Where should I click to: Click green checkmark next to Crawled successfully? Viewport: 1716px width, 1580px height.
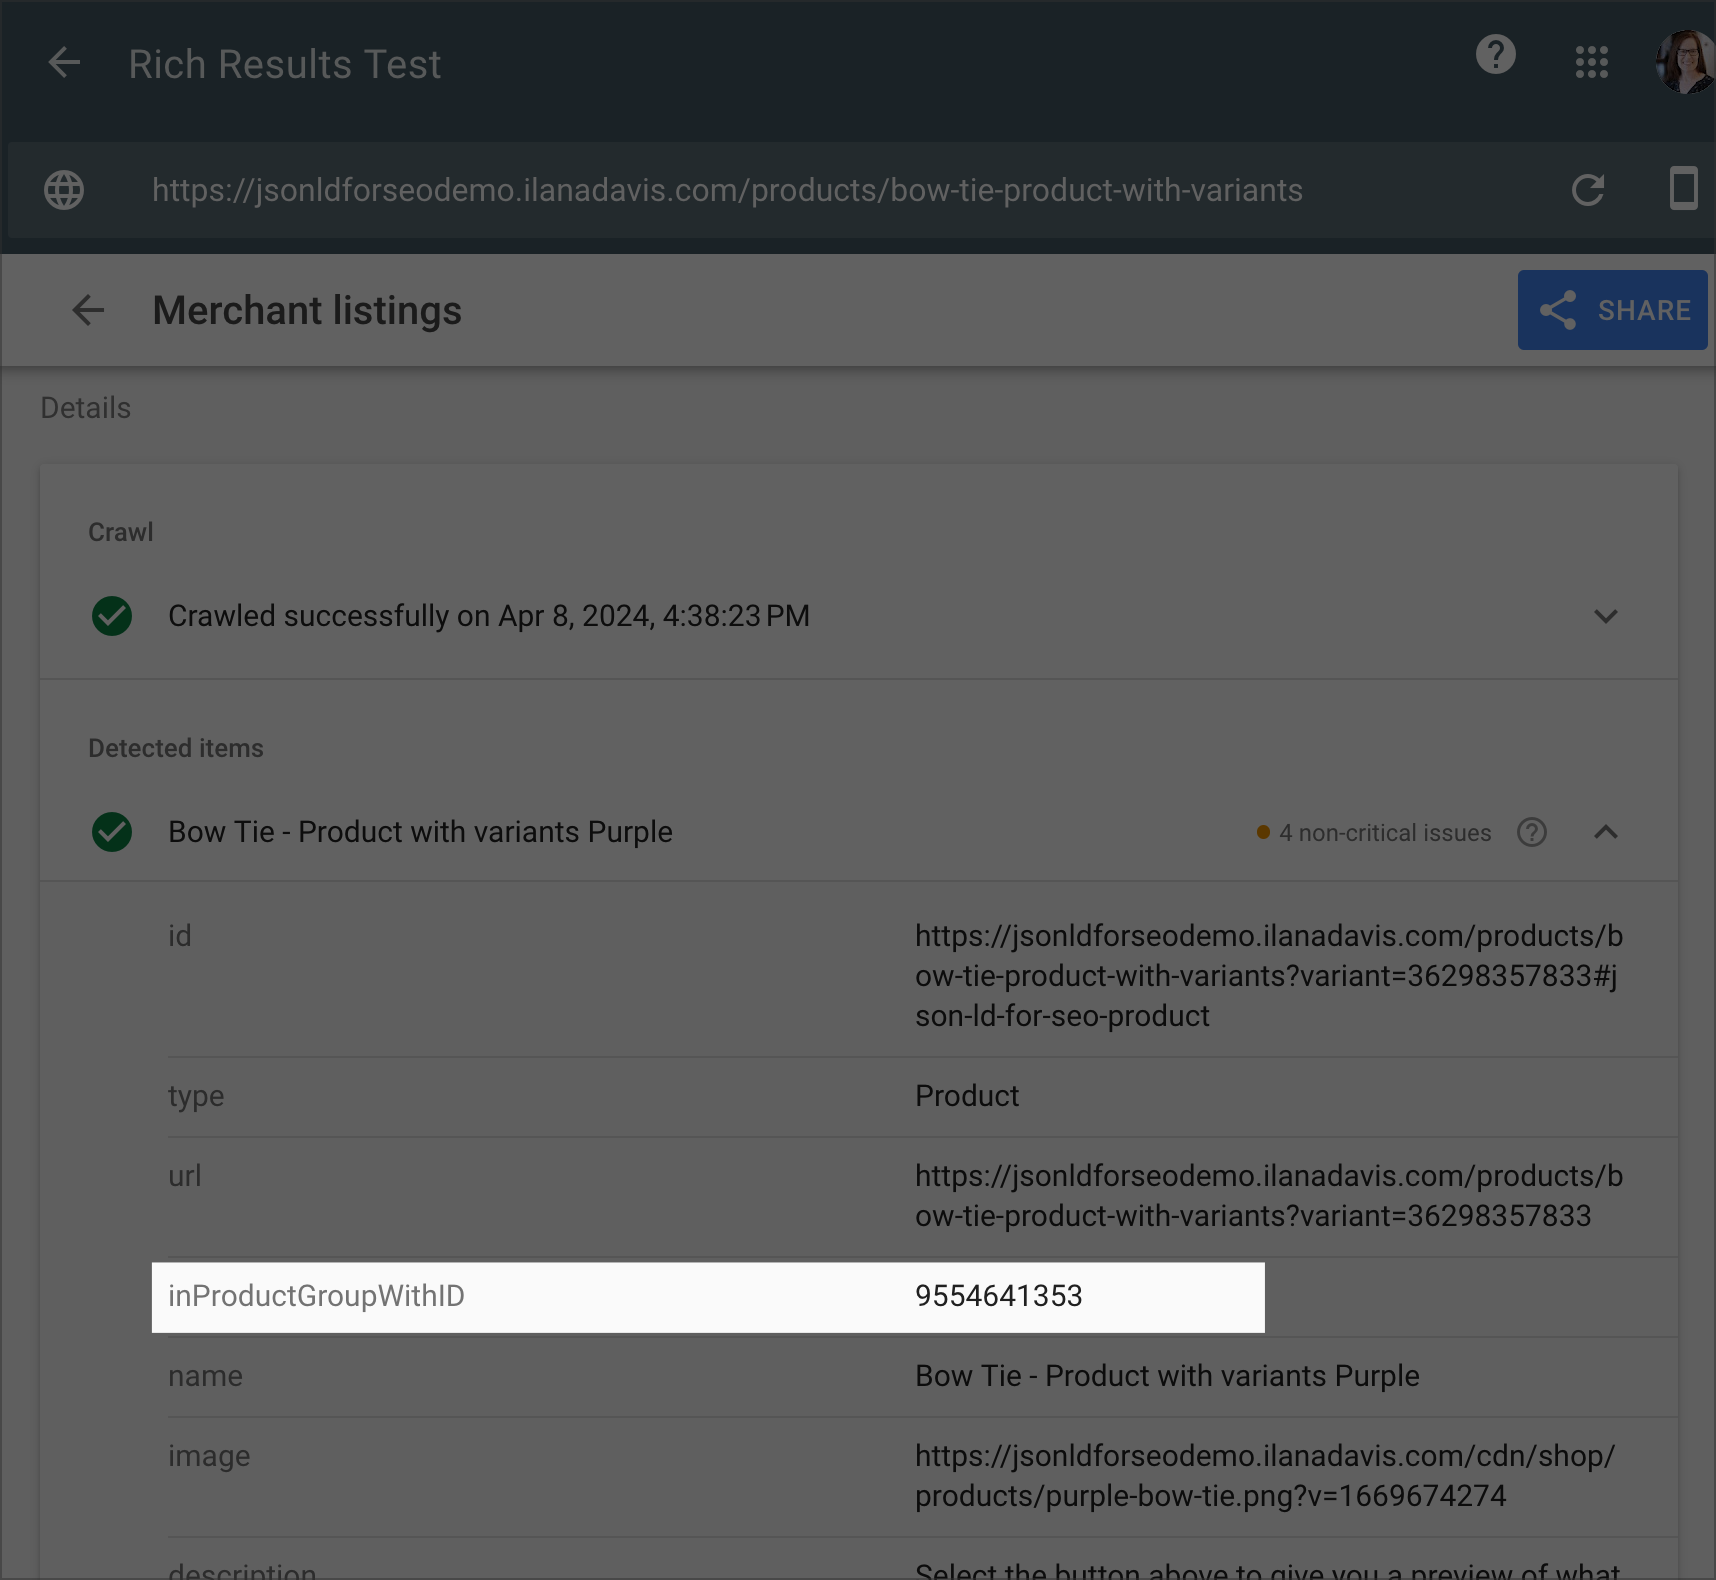tap(112, 616)
